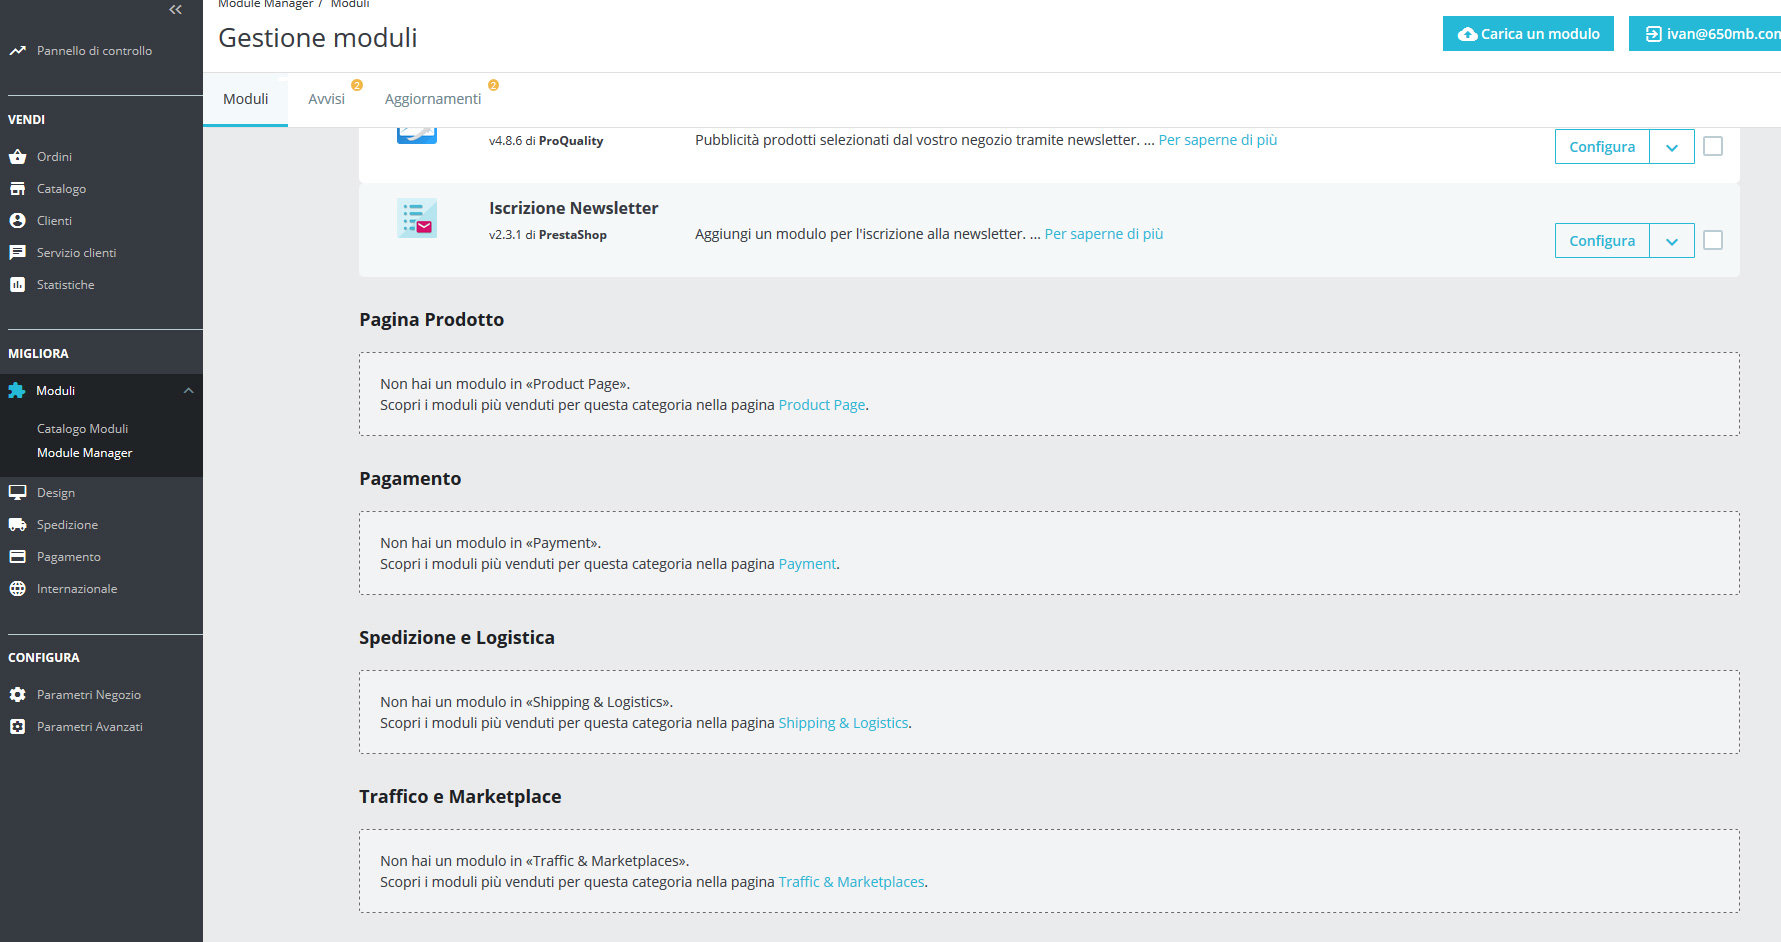This screenshot has height=942, width=1781.
Task: Click the ProQuality module logo icon
Action: pos(417,136)
